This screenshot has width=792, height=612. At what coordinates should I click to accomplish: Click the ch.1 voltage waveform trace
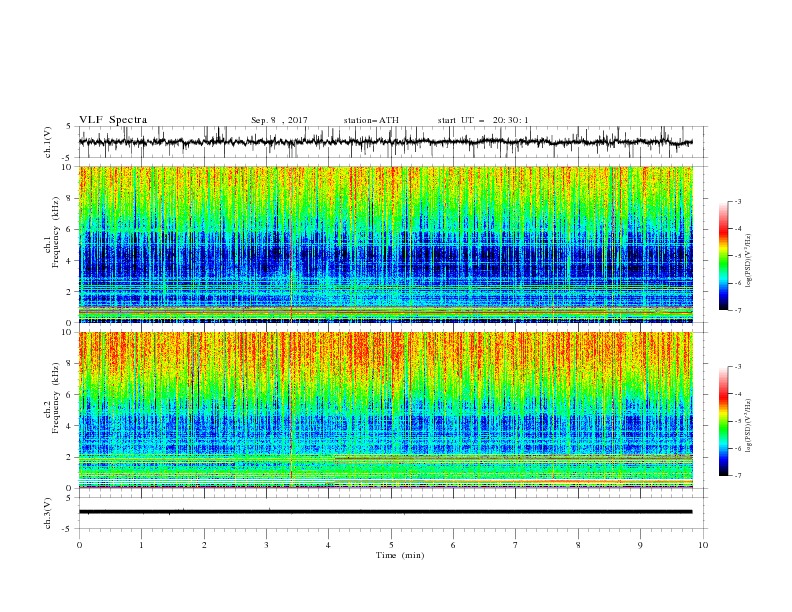[x=385, y=142]
